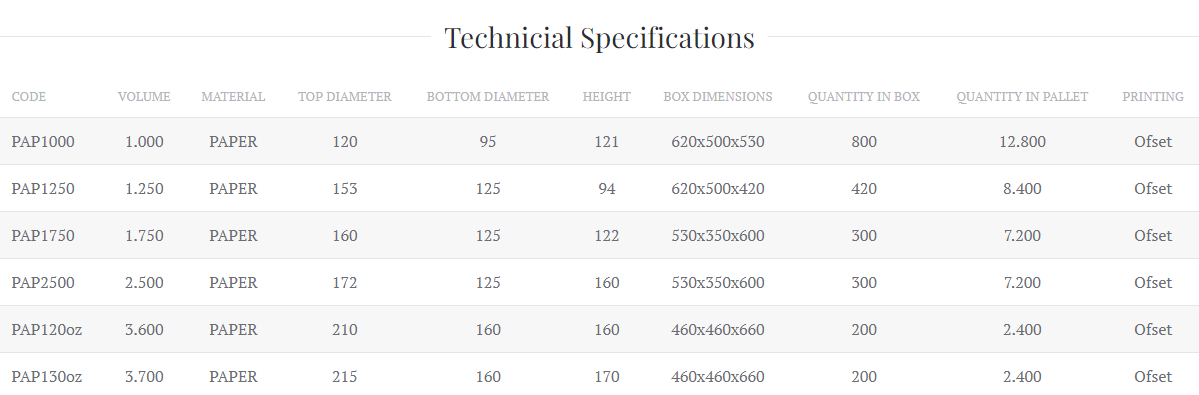Select the 3.700 volume value

[x=145, y=377]
